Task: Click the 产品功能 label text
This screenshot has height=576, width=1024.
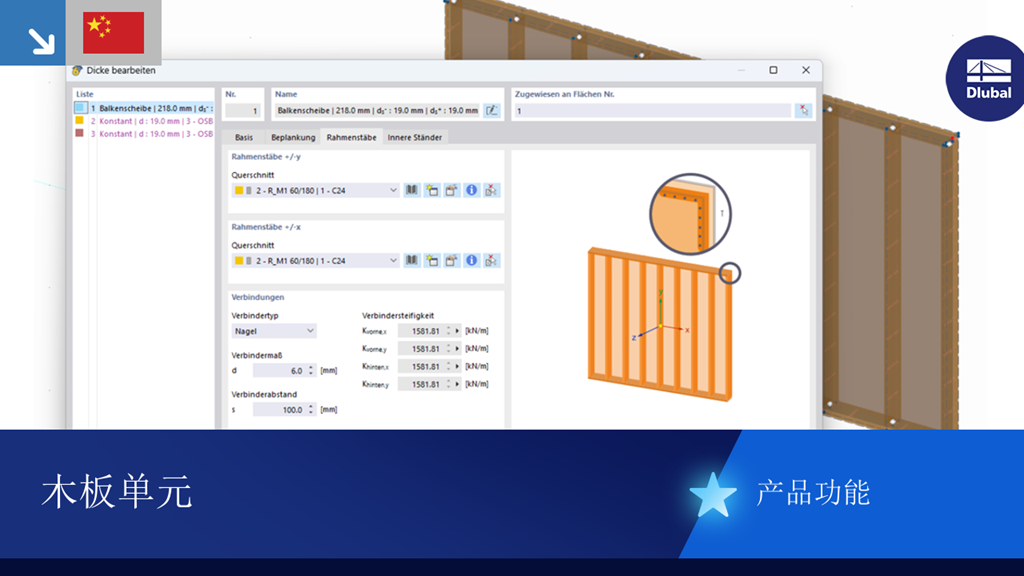Action: coord(813,493)
